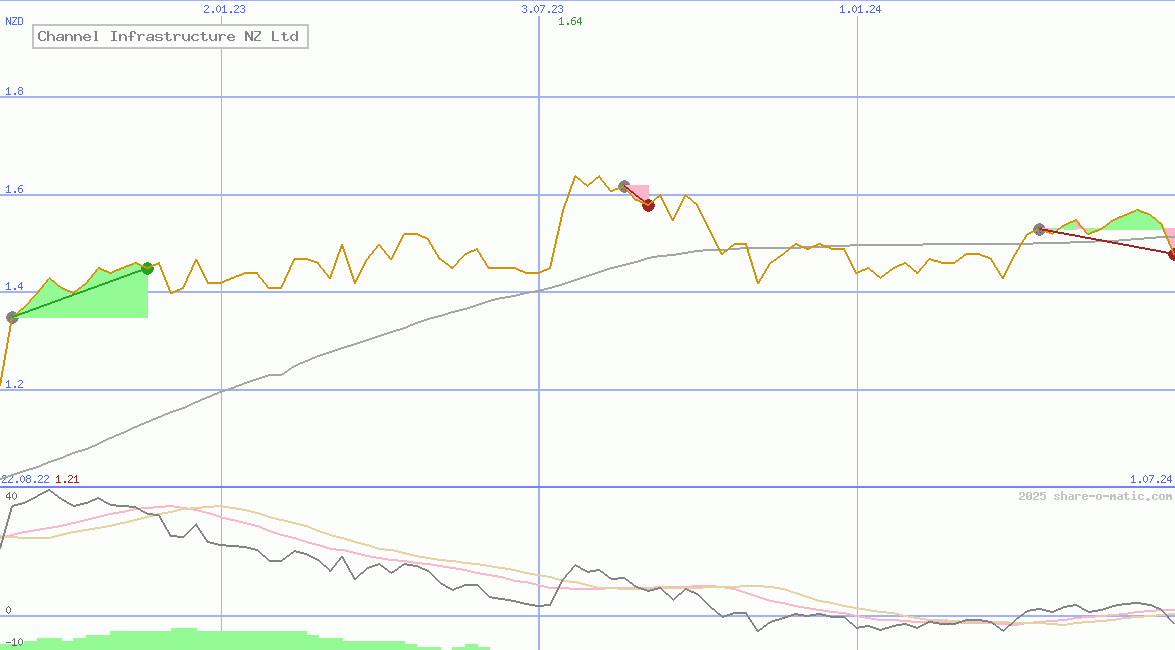The width and height of the screenshot is (1175, 650).
Task: Click the 22.08.22 start date label
Action: tap(25, 479)
